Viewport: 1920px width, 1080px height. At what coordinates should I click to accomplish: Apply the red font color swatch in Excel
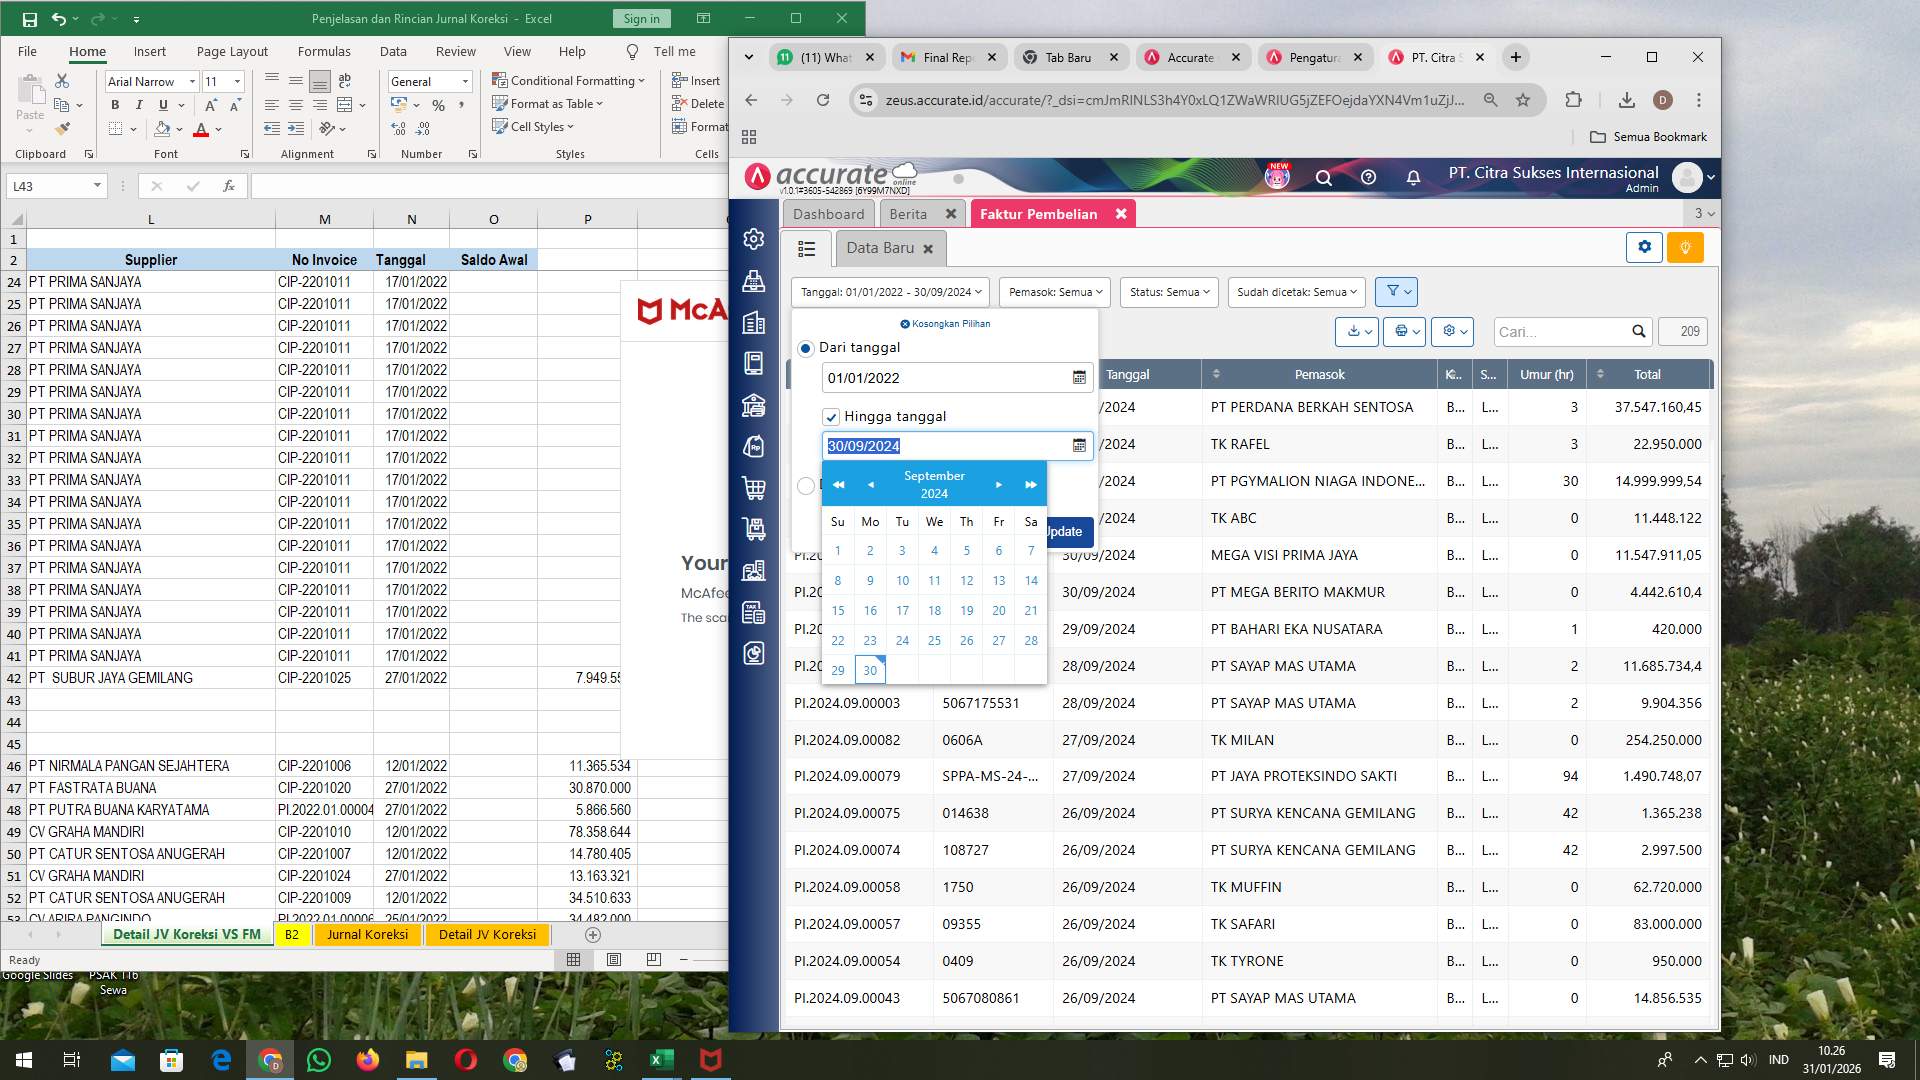tap(200, 129)
